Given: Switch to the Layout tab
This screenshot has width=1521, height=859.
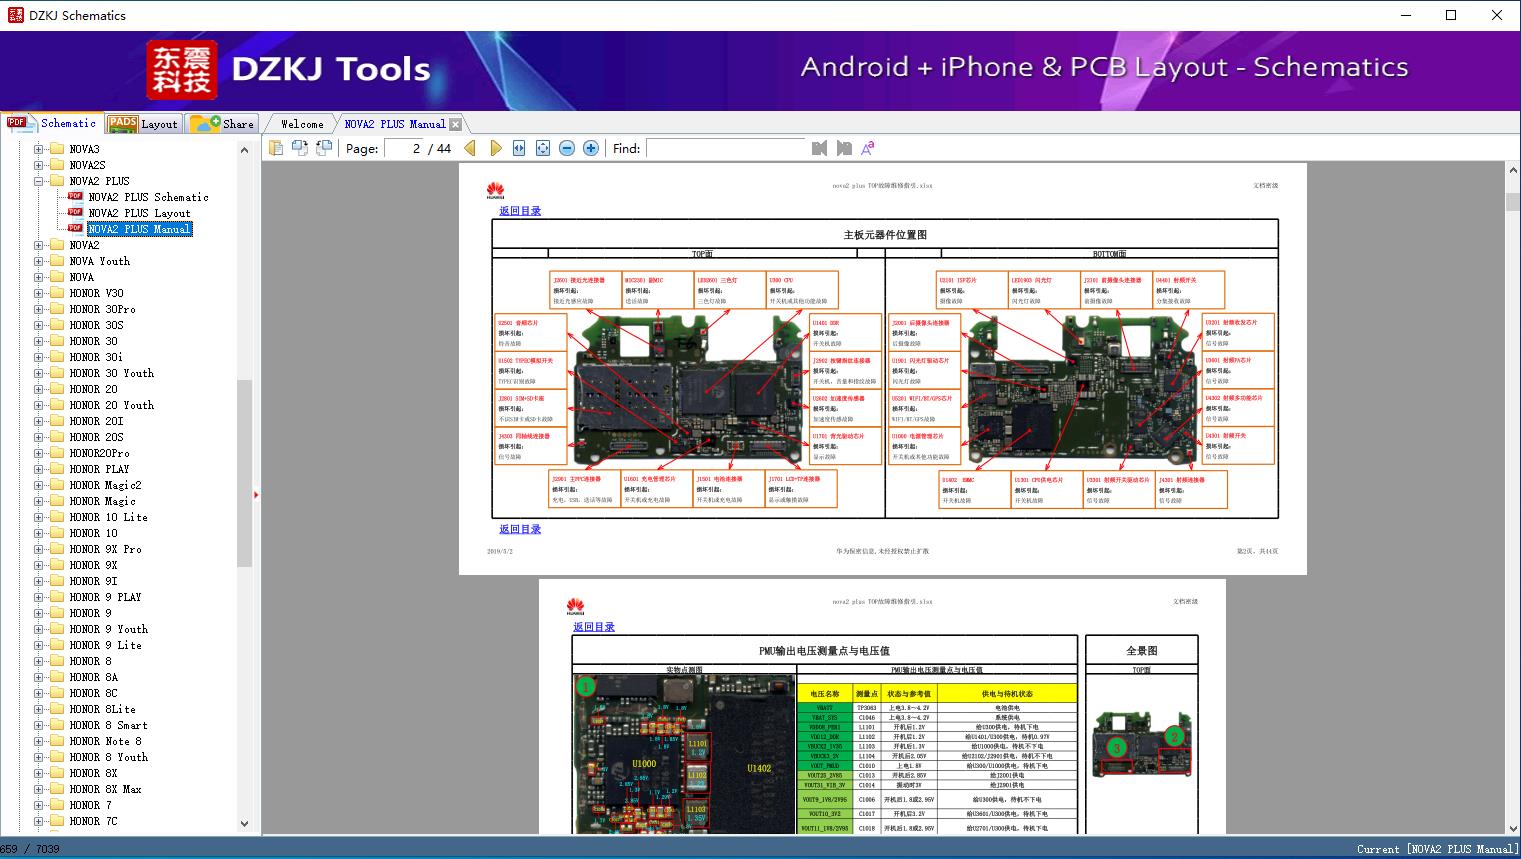Looking at the screenshot, I should tap(143, 124).
